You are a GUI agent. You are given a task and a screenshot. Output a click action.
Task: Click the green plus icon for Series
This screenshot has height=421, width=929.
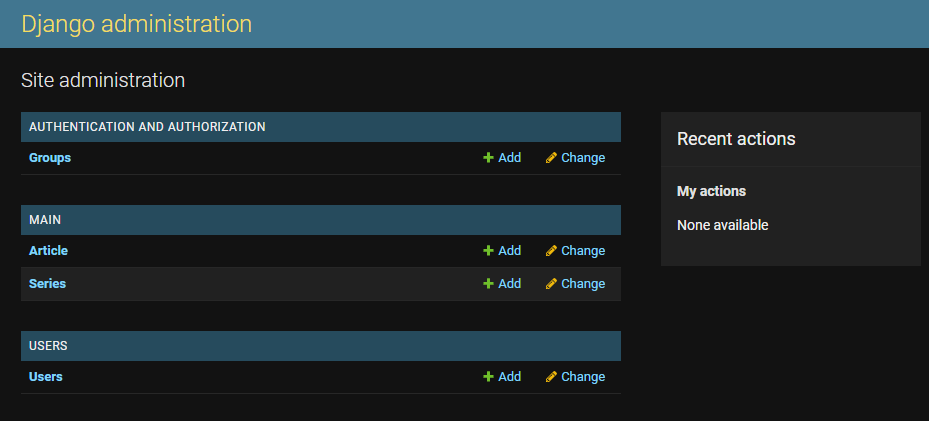(x=488, y=284)
